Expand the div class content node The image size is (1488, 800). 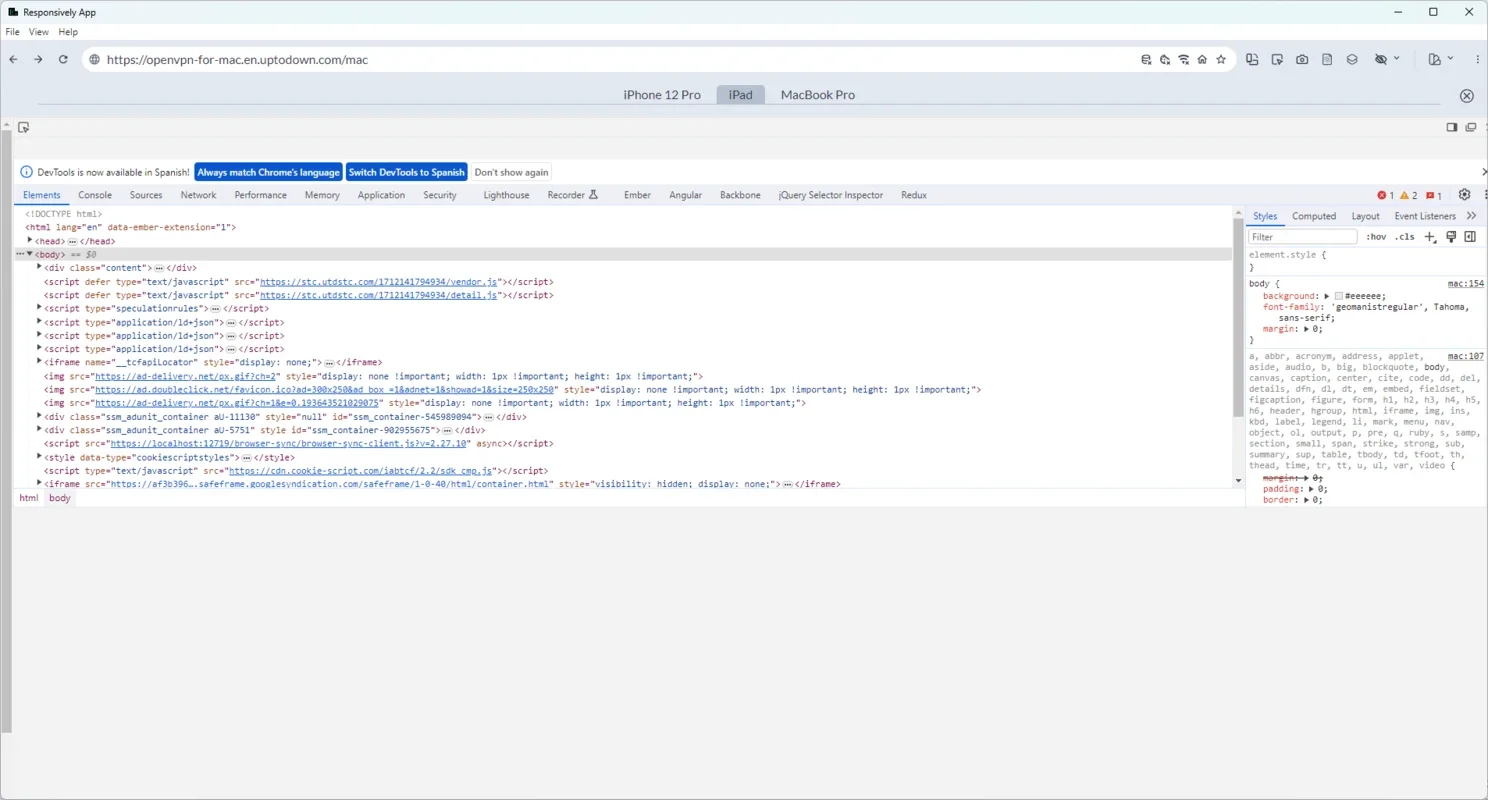tap(40, 267)
